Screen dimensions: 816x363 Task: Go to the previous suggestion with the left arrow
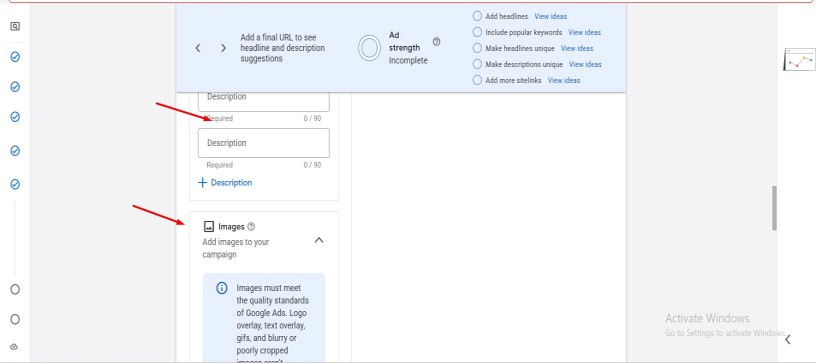198,48
